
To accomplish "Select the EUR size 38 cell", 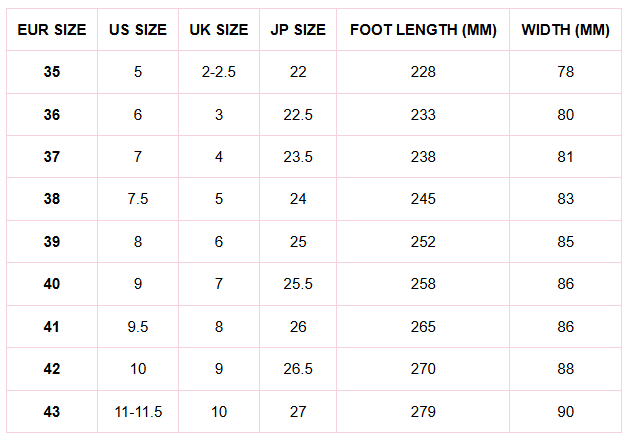I will pyautogui.click(x=52, y=199).
